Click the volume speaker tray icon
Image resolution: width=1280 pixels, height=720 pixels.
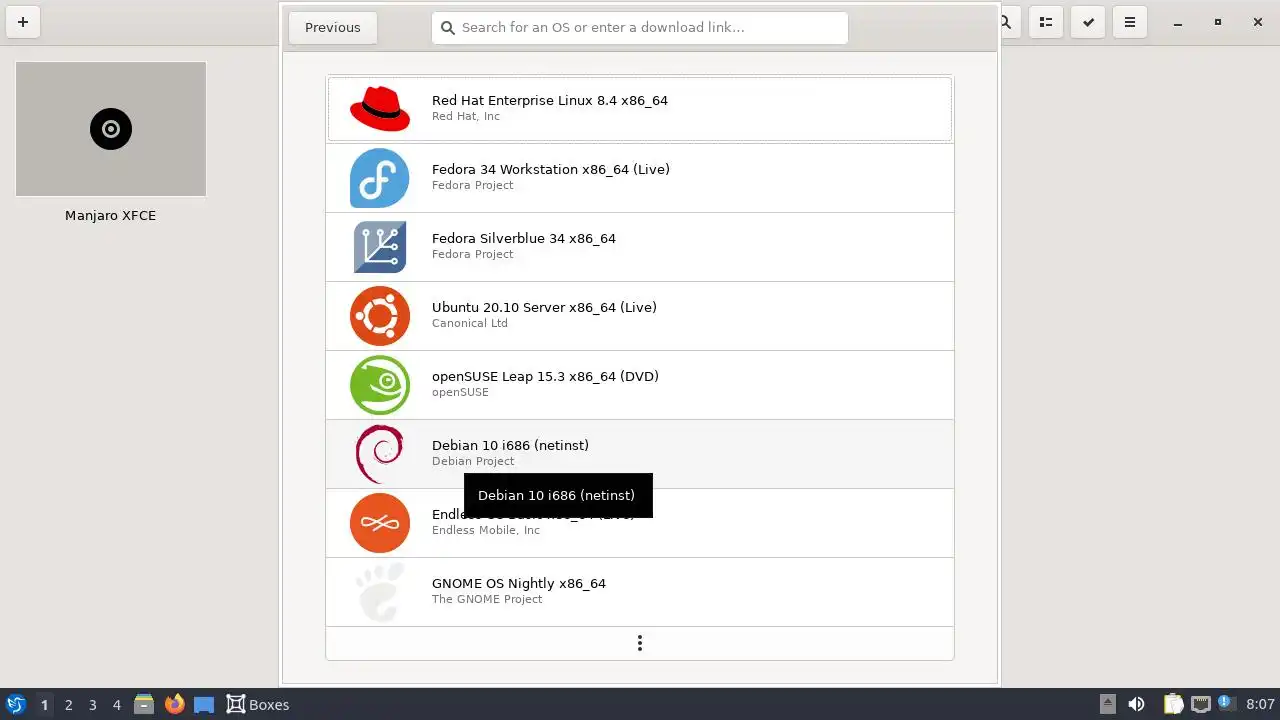click(1136, 704)
